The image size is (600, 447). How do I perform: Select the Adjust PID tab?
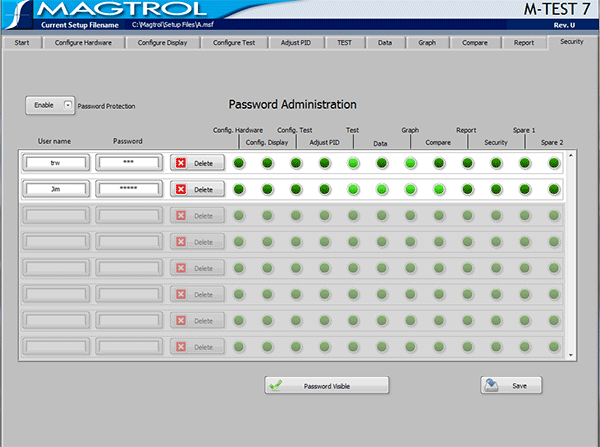click(x=296, y=42)
